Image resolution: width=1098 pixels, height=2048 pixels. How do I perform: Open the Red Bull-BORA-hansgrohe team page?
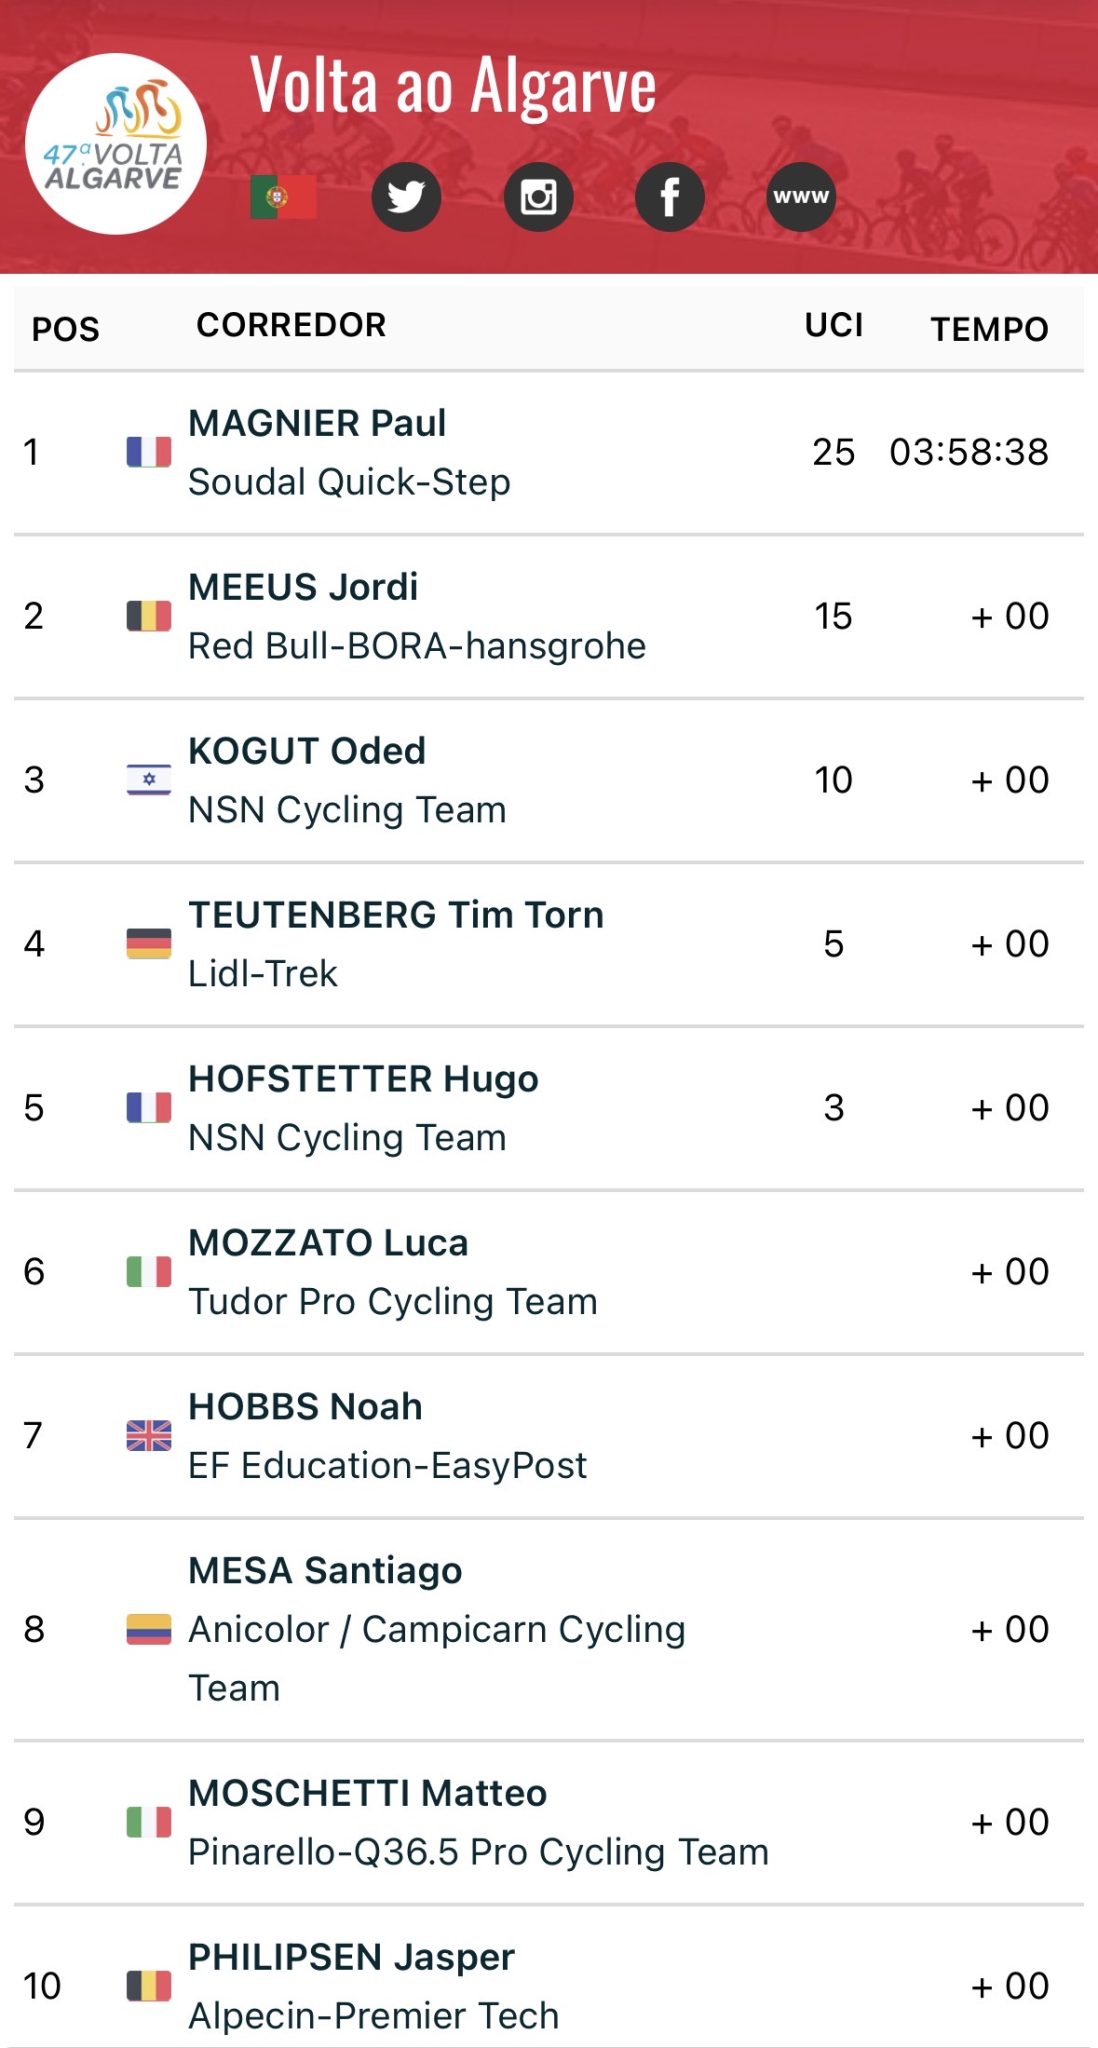pyautogui.click(x=417, y=646)
